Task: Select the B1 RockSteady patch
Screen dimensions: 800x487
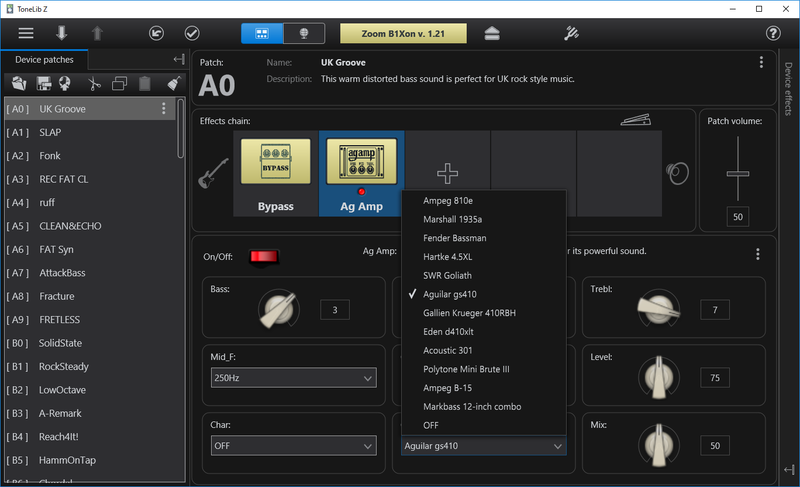Action: click(x=90, y=367)
